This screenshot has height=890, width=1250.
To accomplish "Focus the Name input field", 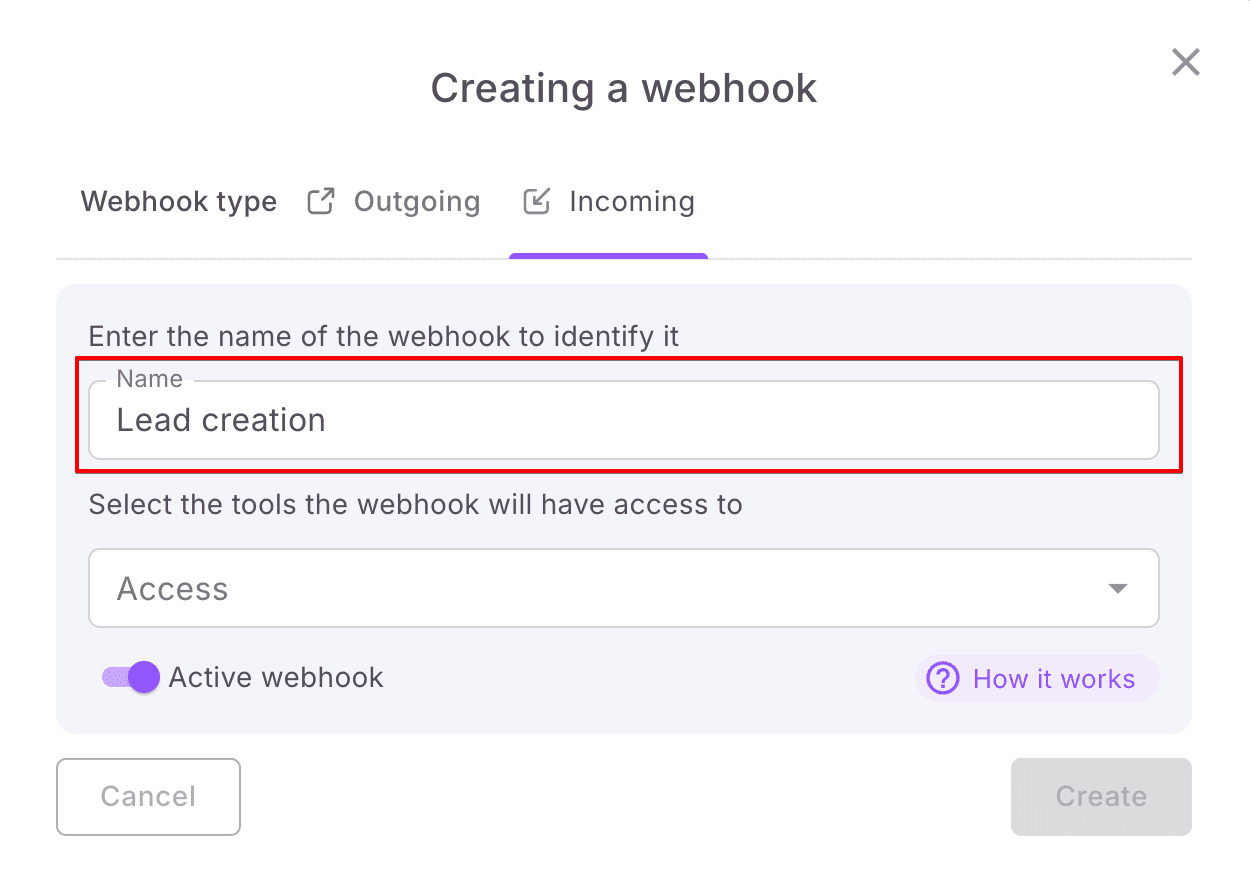I will tap(700, 420).
